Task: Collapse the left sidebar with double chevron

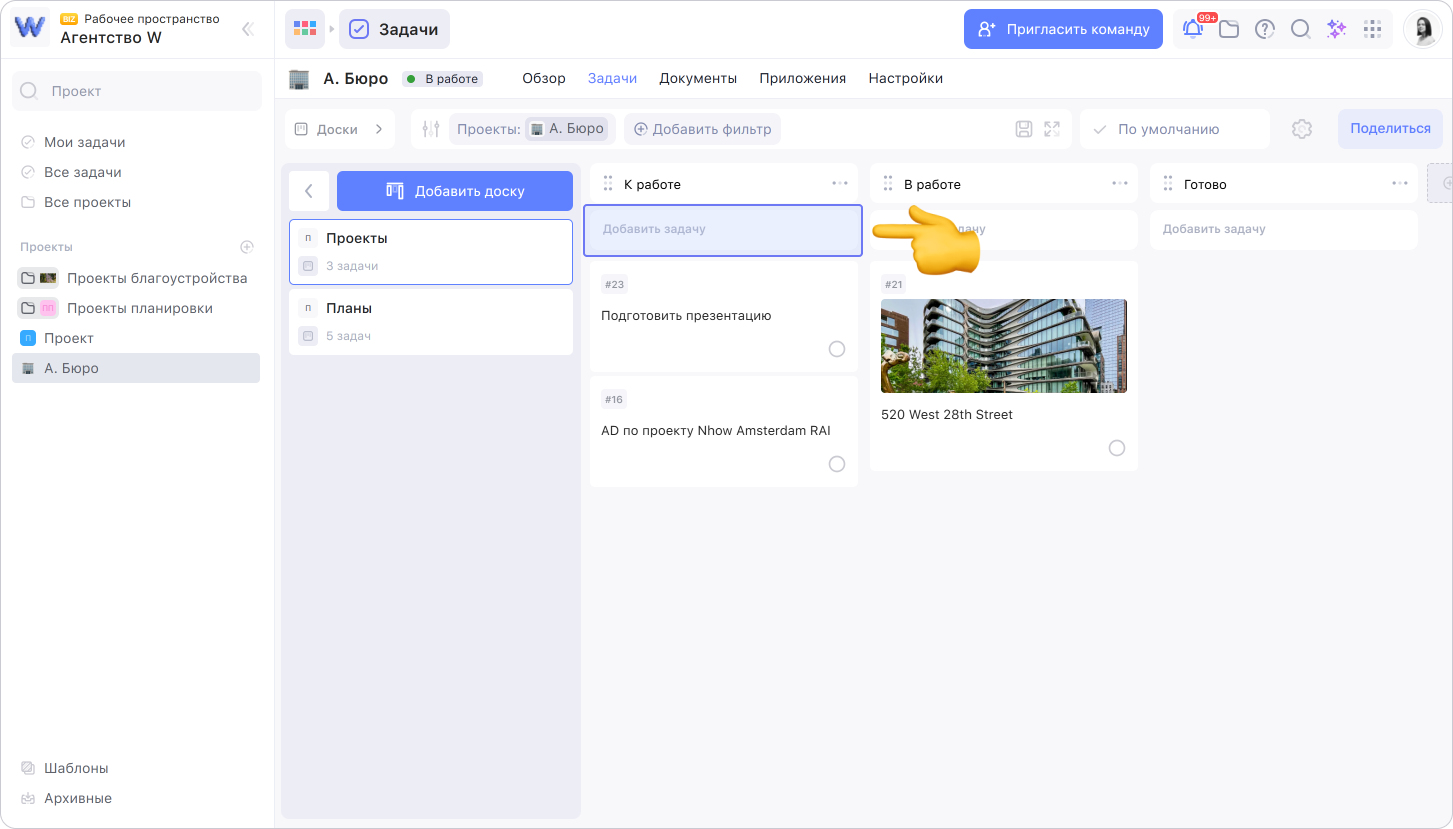Action: 248,29
